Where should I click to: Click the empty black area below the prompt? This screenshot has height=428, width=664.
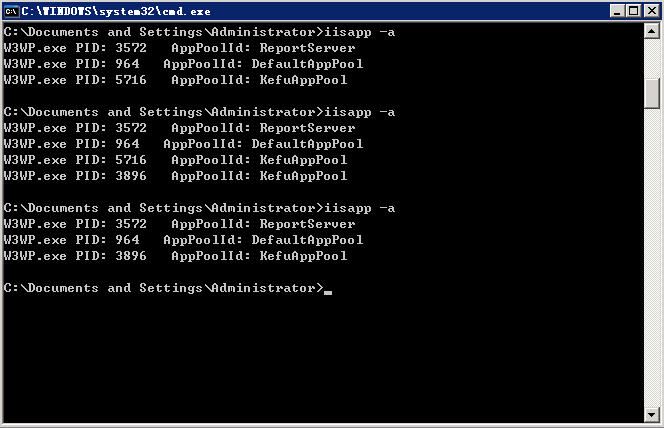(320, 360)
